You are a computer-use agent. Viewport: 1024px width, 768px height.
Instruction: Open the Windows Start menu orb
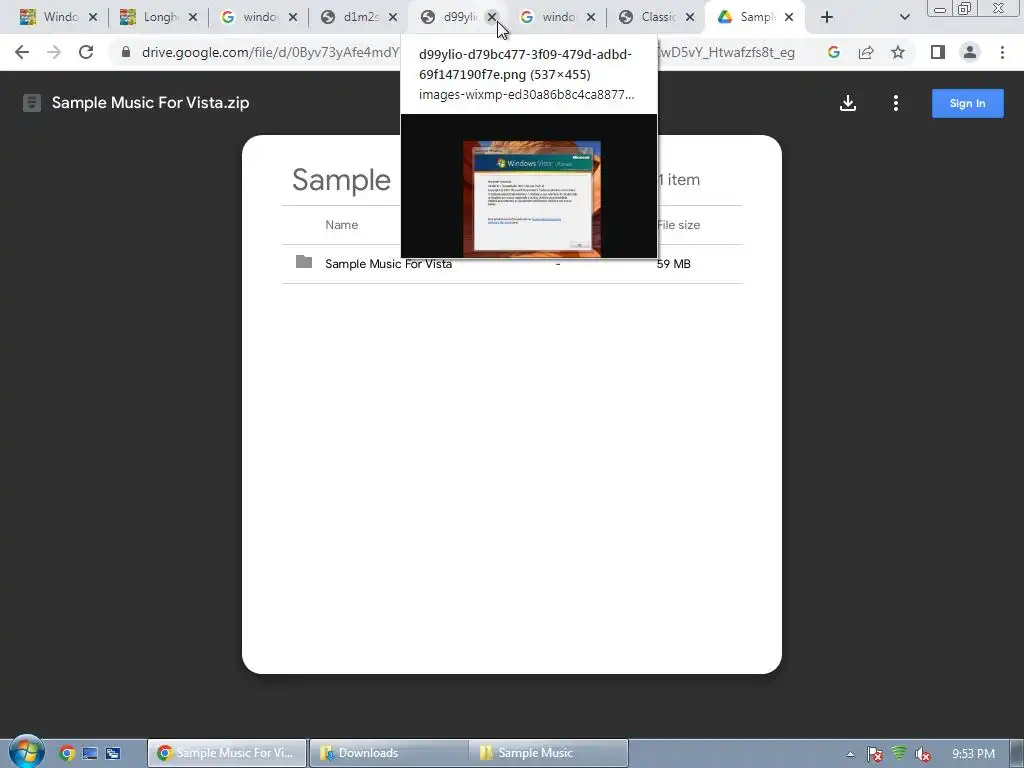coord(26,752)
